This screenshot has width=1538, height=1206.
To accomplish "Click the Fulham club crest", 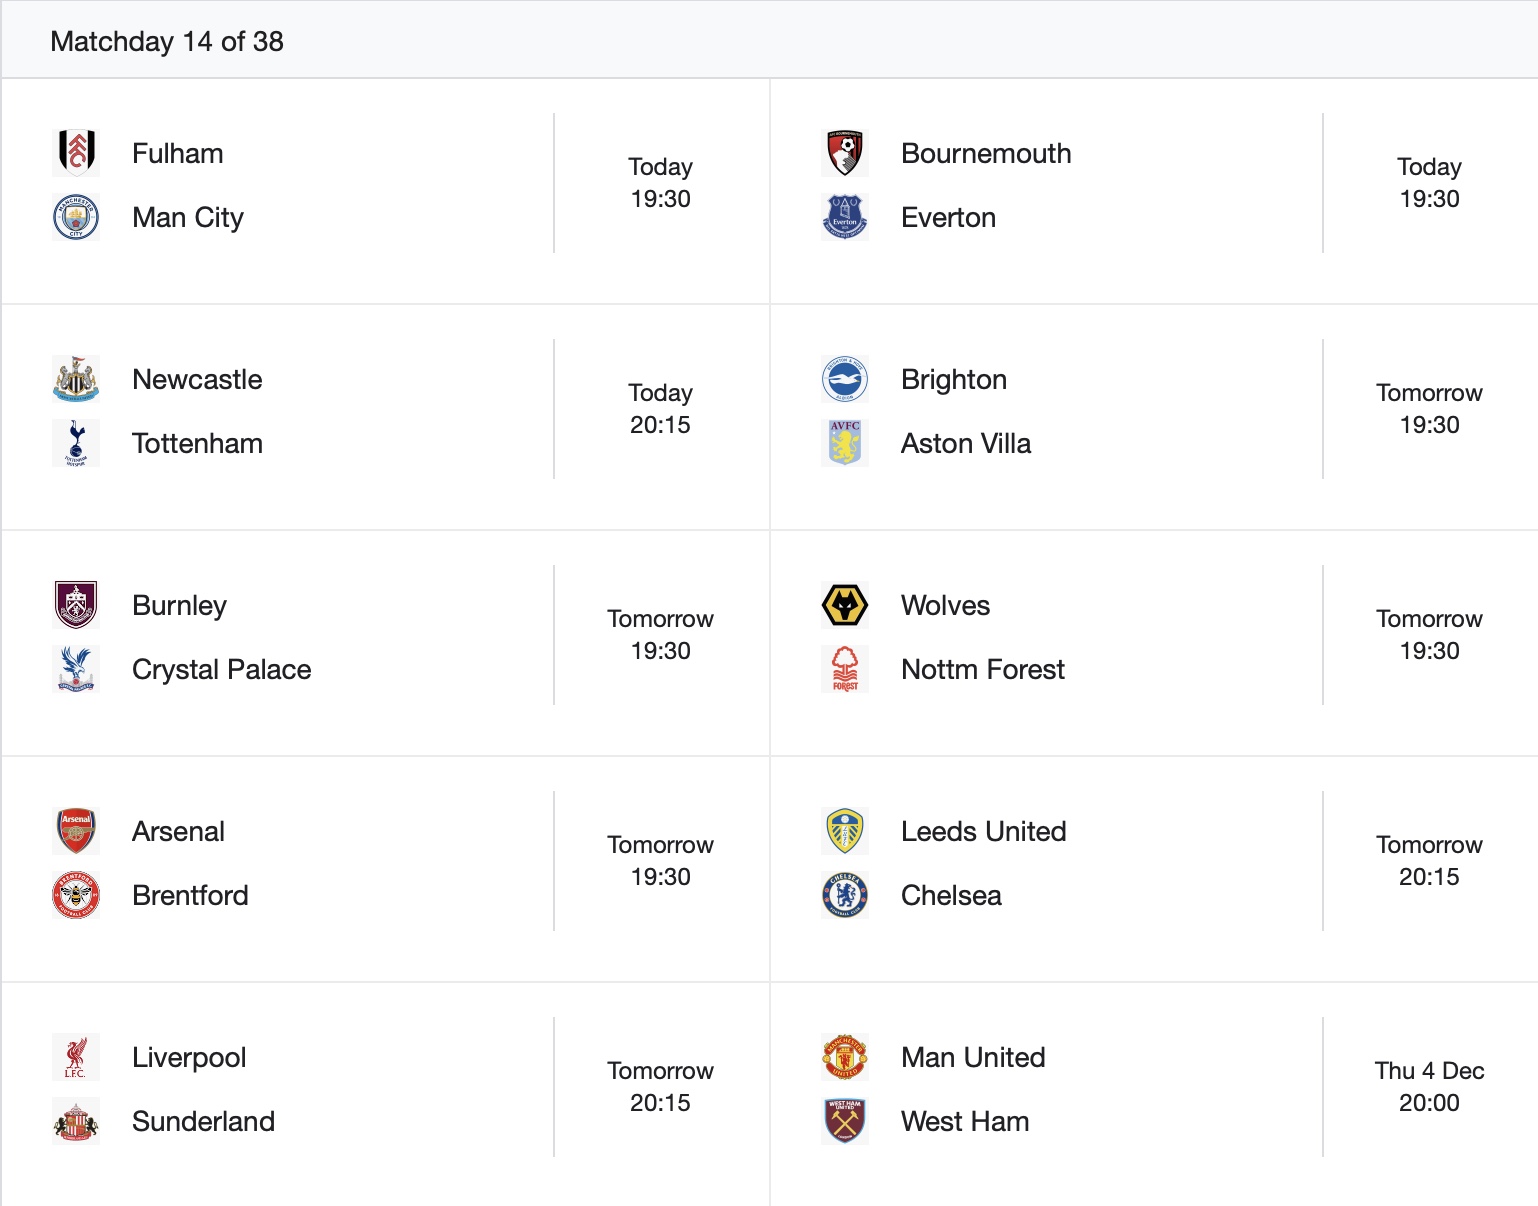I will click(76, 153).
